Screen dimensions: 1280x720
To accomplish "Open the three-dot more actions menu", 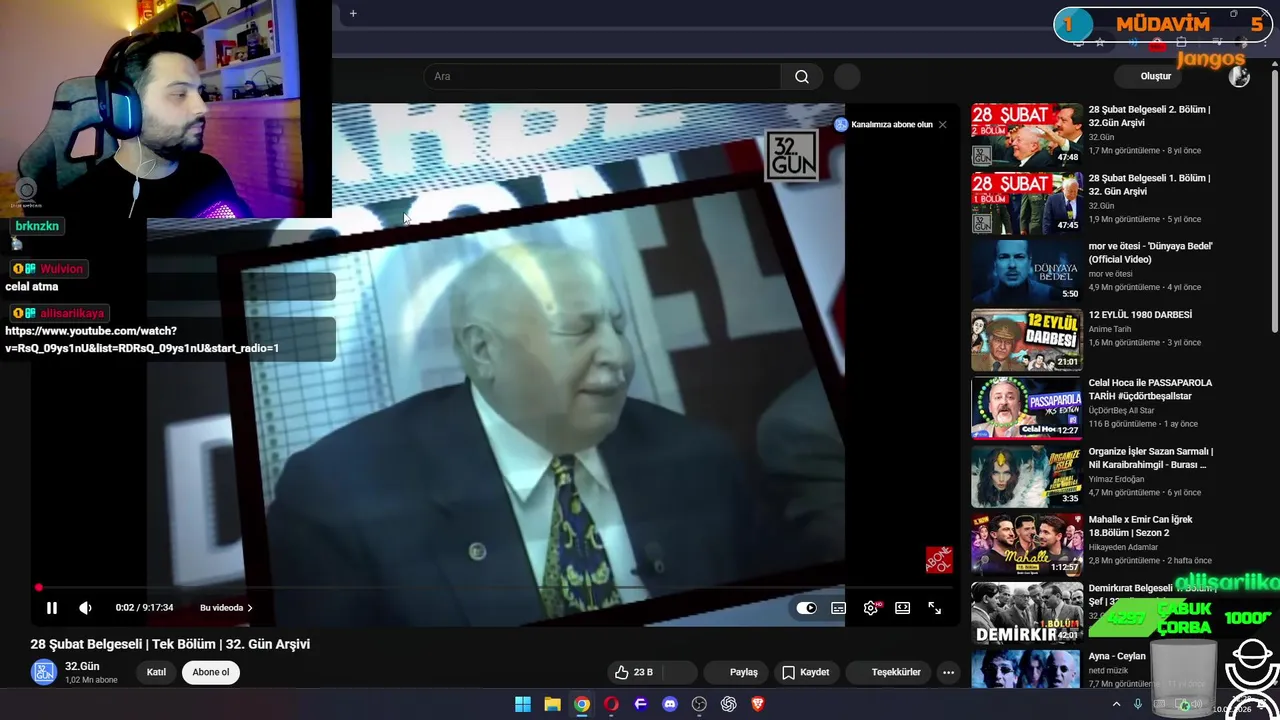I will (948, 672).
